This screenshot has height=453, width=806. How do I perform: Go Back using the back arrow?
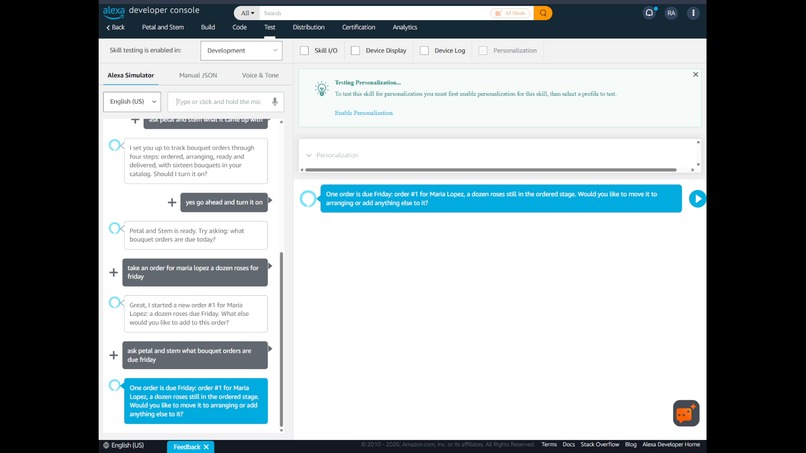tap(116, 27)
